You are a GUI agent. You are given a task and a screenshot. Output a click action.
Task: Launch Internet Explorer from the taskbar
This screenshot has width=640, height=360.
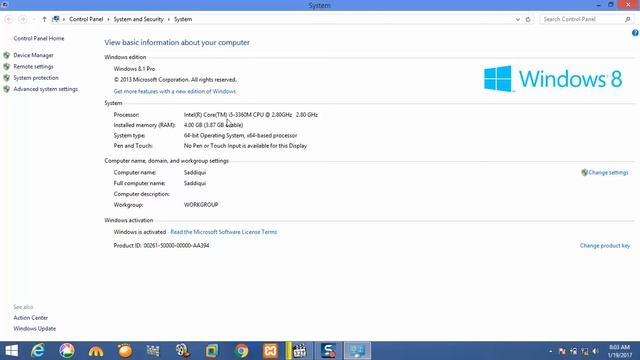pos(38,351)
